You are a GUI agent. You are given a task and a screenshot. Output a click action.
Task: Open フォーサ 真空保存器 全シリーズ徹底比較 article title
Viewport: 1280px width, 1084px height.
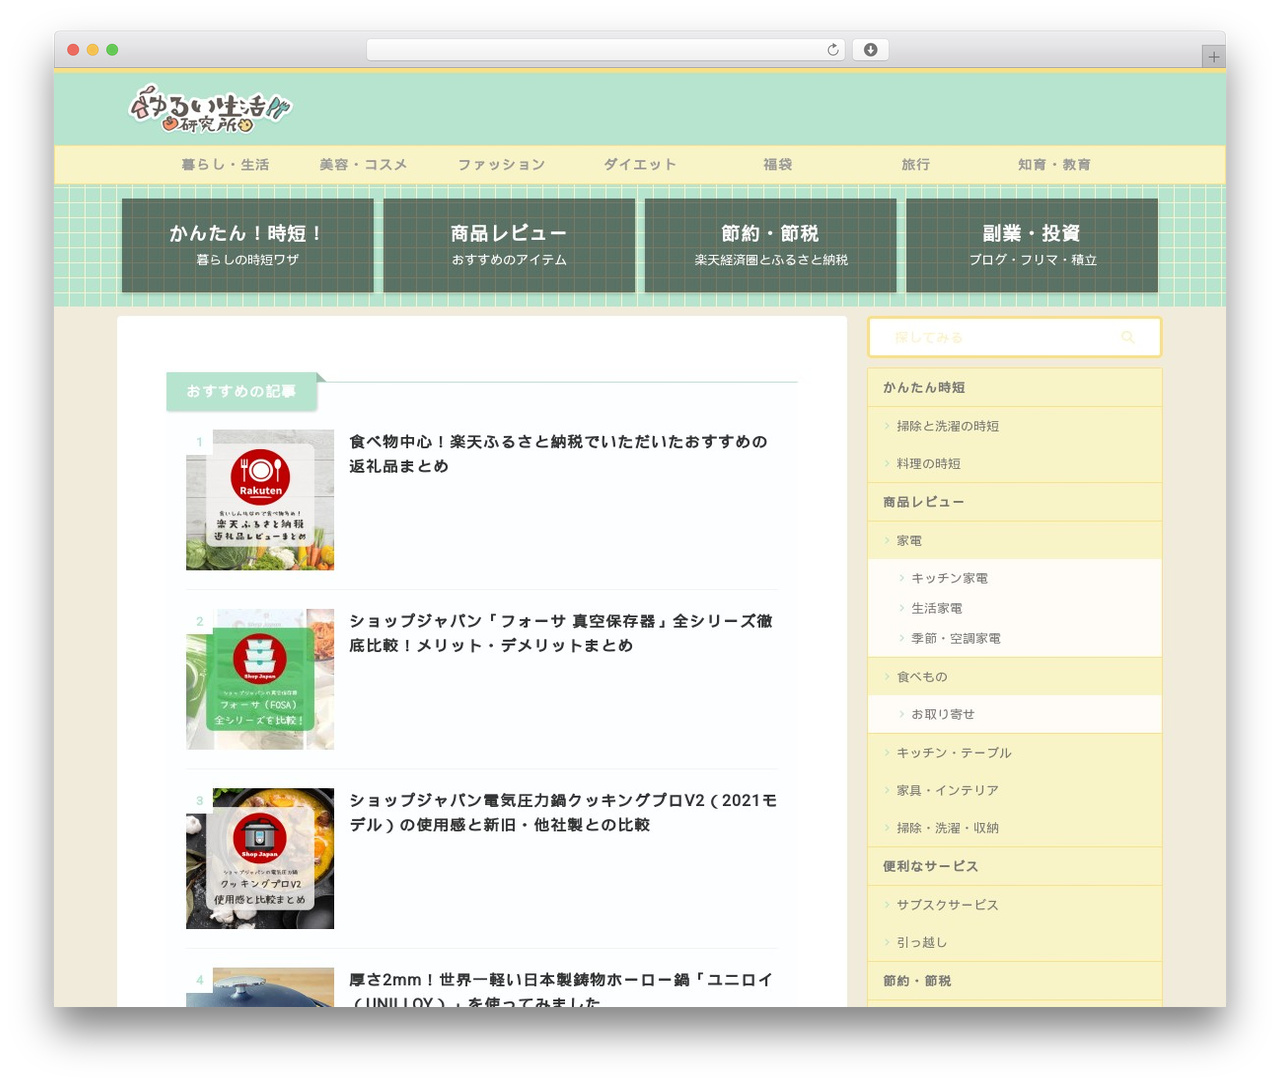tap(560, 633)
